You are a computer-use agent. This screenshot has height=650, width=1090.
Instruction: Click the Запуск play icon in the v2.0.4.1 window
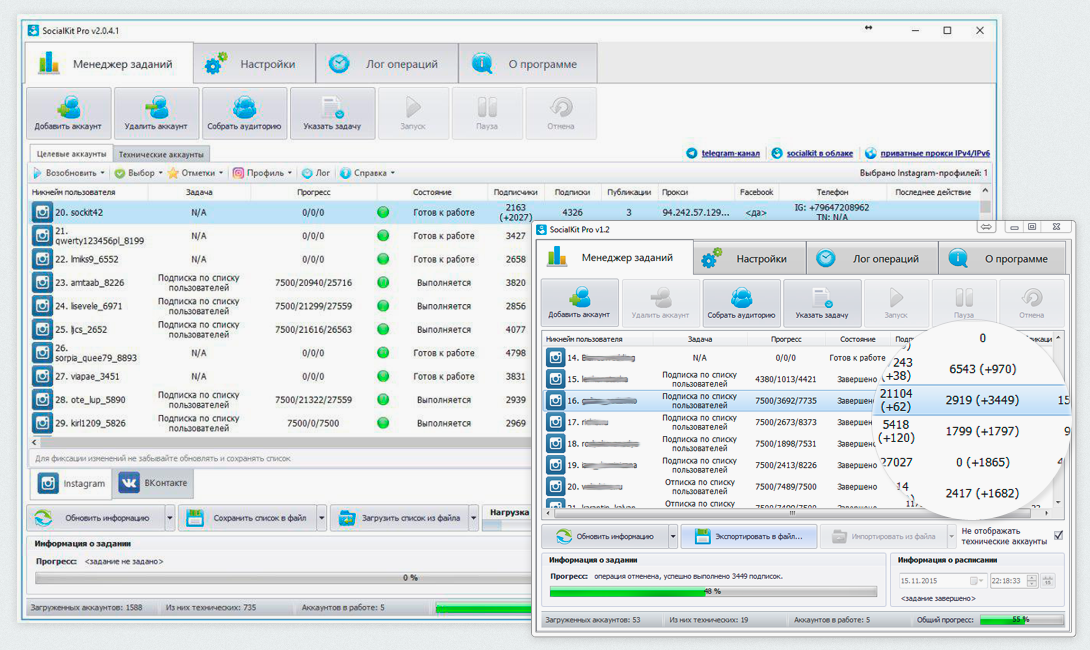(413, 107)
